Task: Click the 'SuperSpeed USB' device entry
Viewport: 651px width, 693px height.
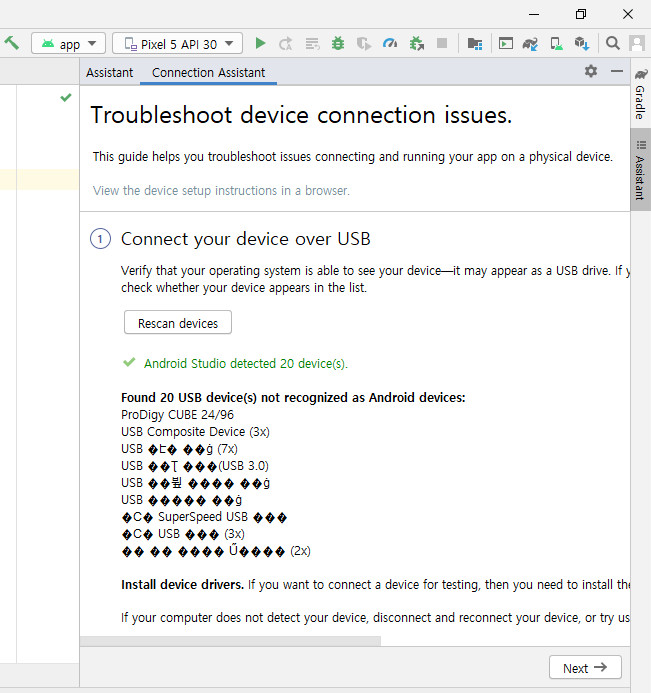Action: coord(204,517)
